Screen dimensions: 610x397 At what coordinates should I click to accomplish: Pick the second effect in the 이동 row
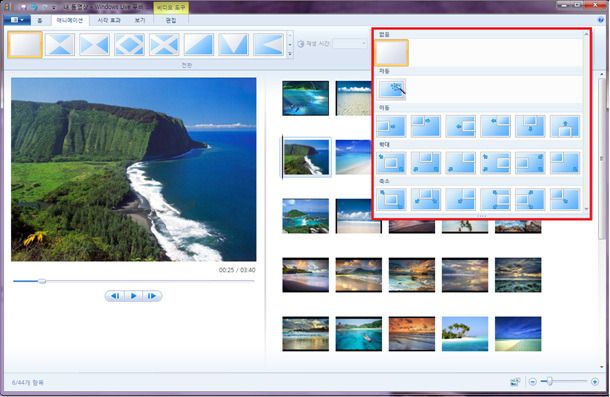[x=426, y=126]
